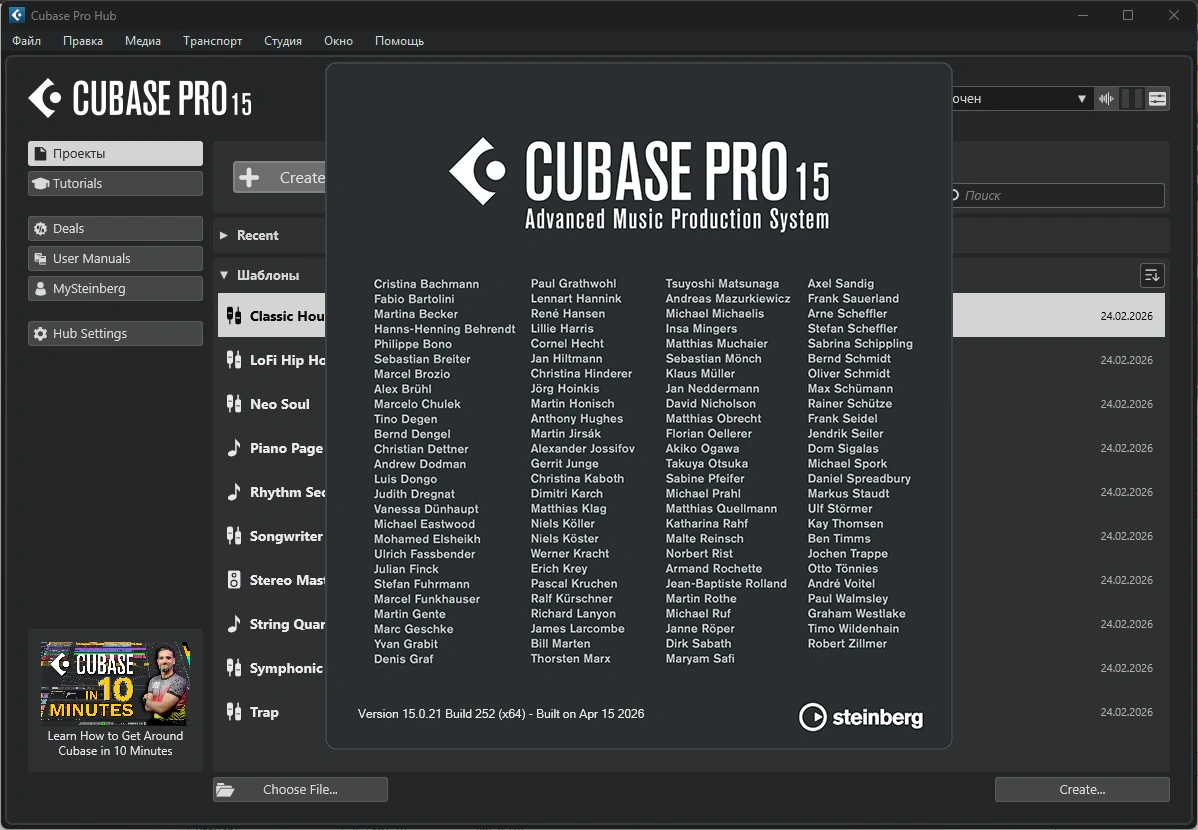Click the mixer icon beside Classic House
The image size is (1198, 830).
(234, 315)
